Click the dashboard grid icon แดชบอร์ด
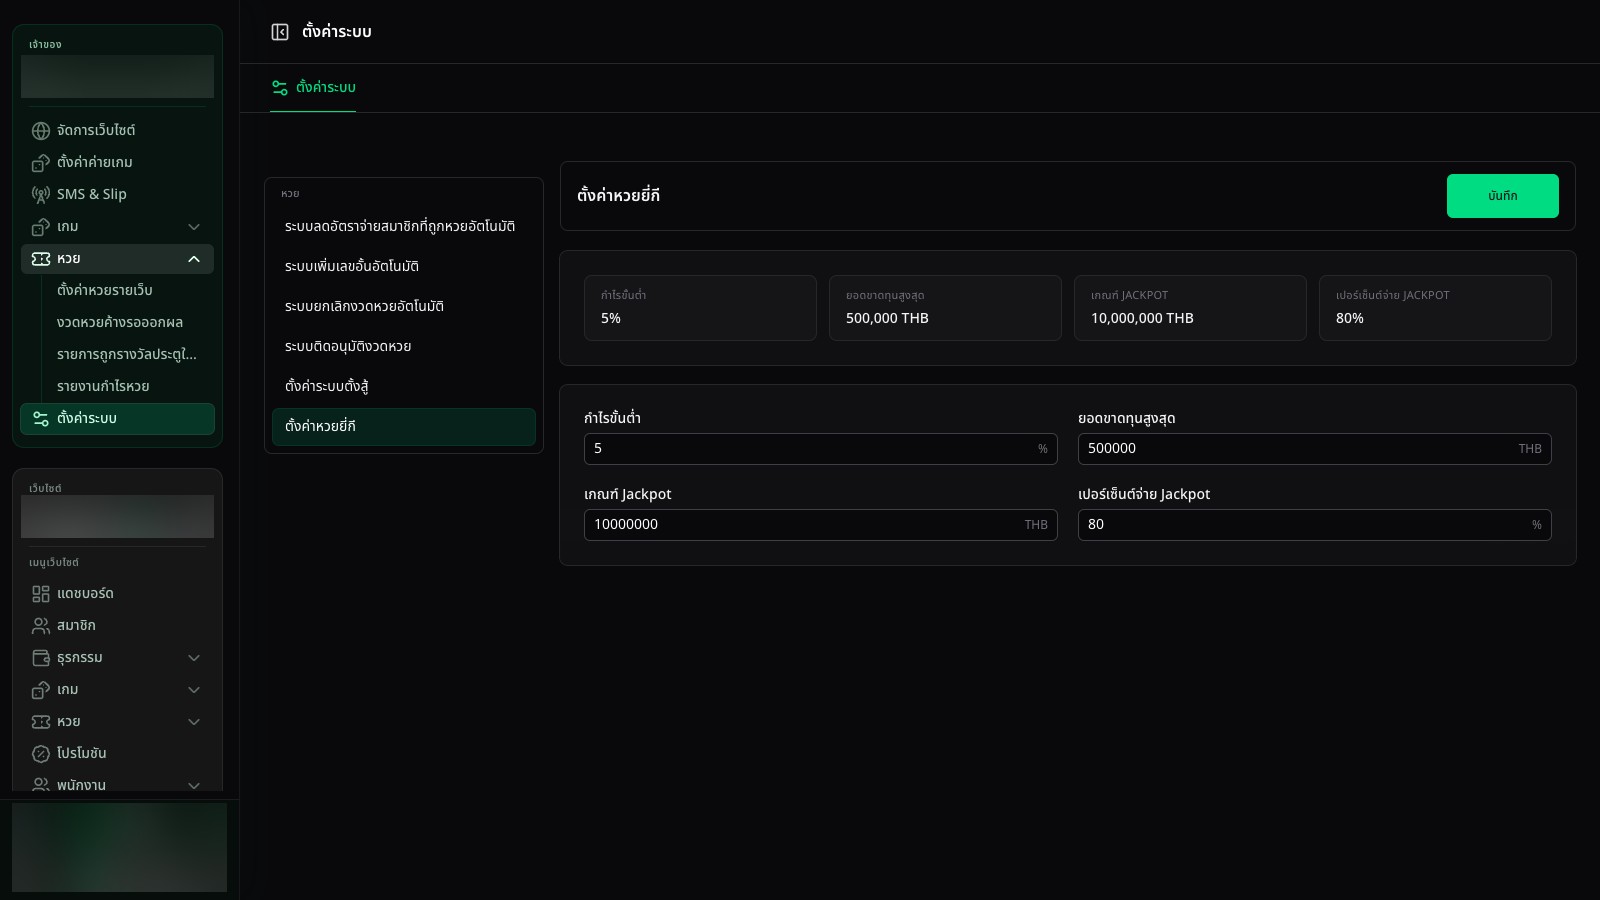The image size is (1600, 900). pos(41,594)
